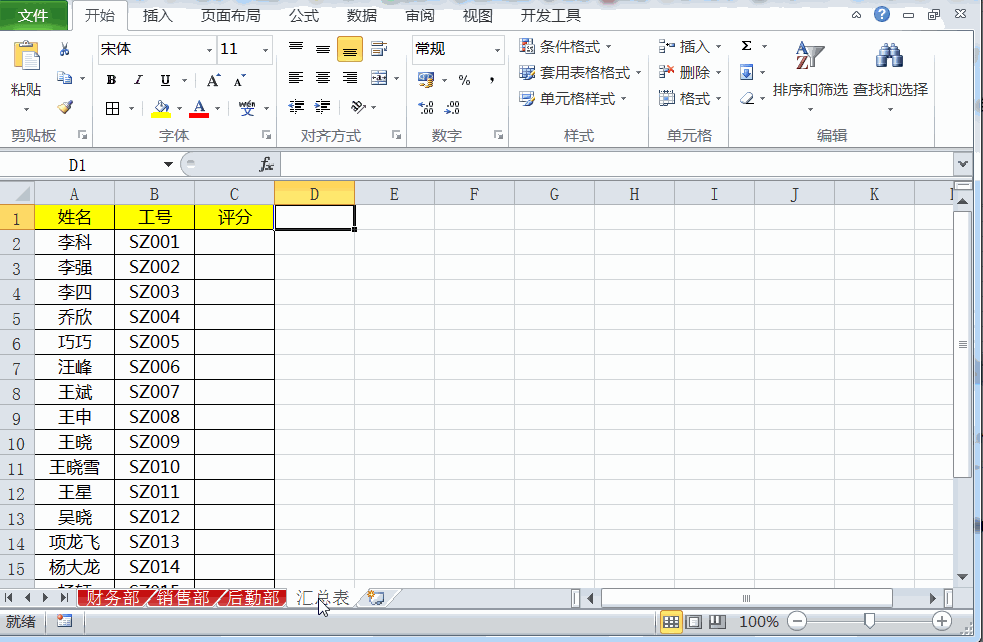Select the Format Painter icon
983x642 pixels.
pyautogui.click(x=66, y=105)
